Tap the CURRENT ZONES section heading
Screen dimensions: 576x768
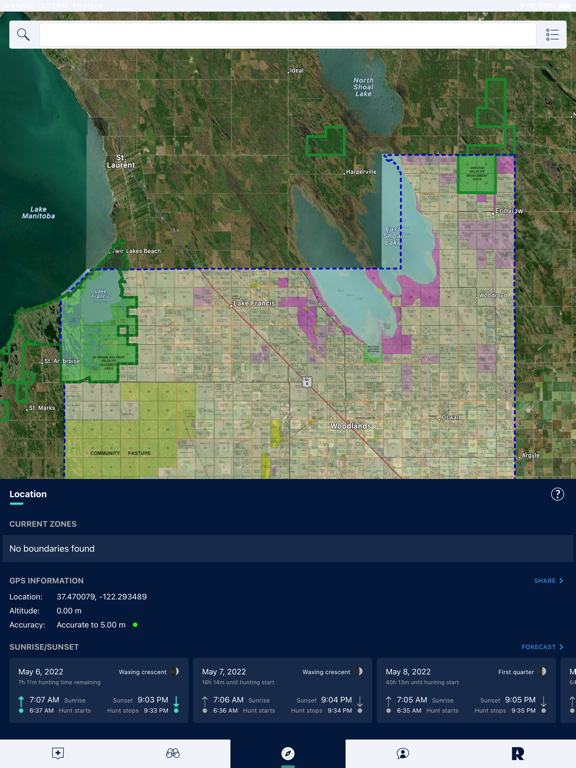tap(43, 524)
